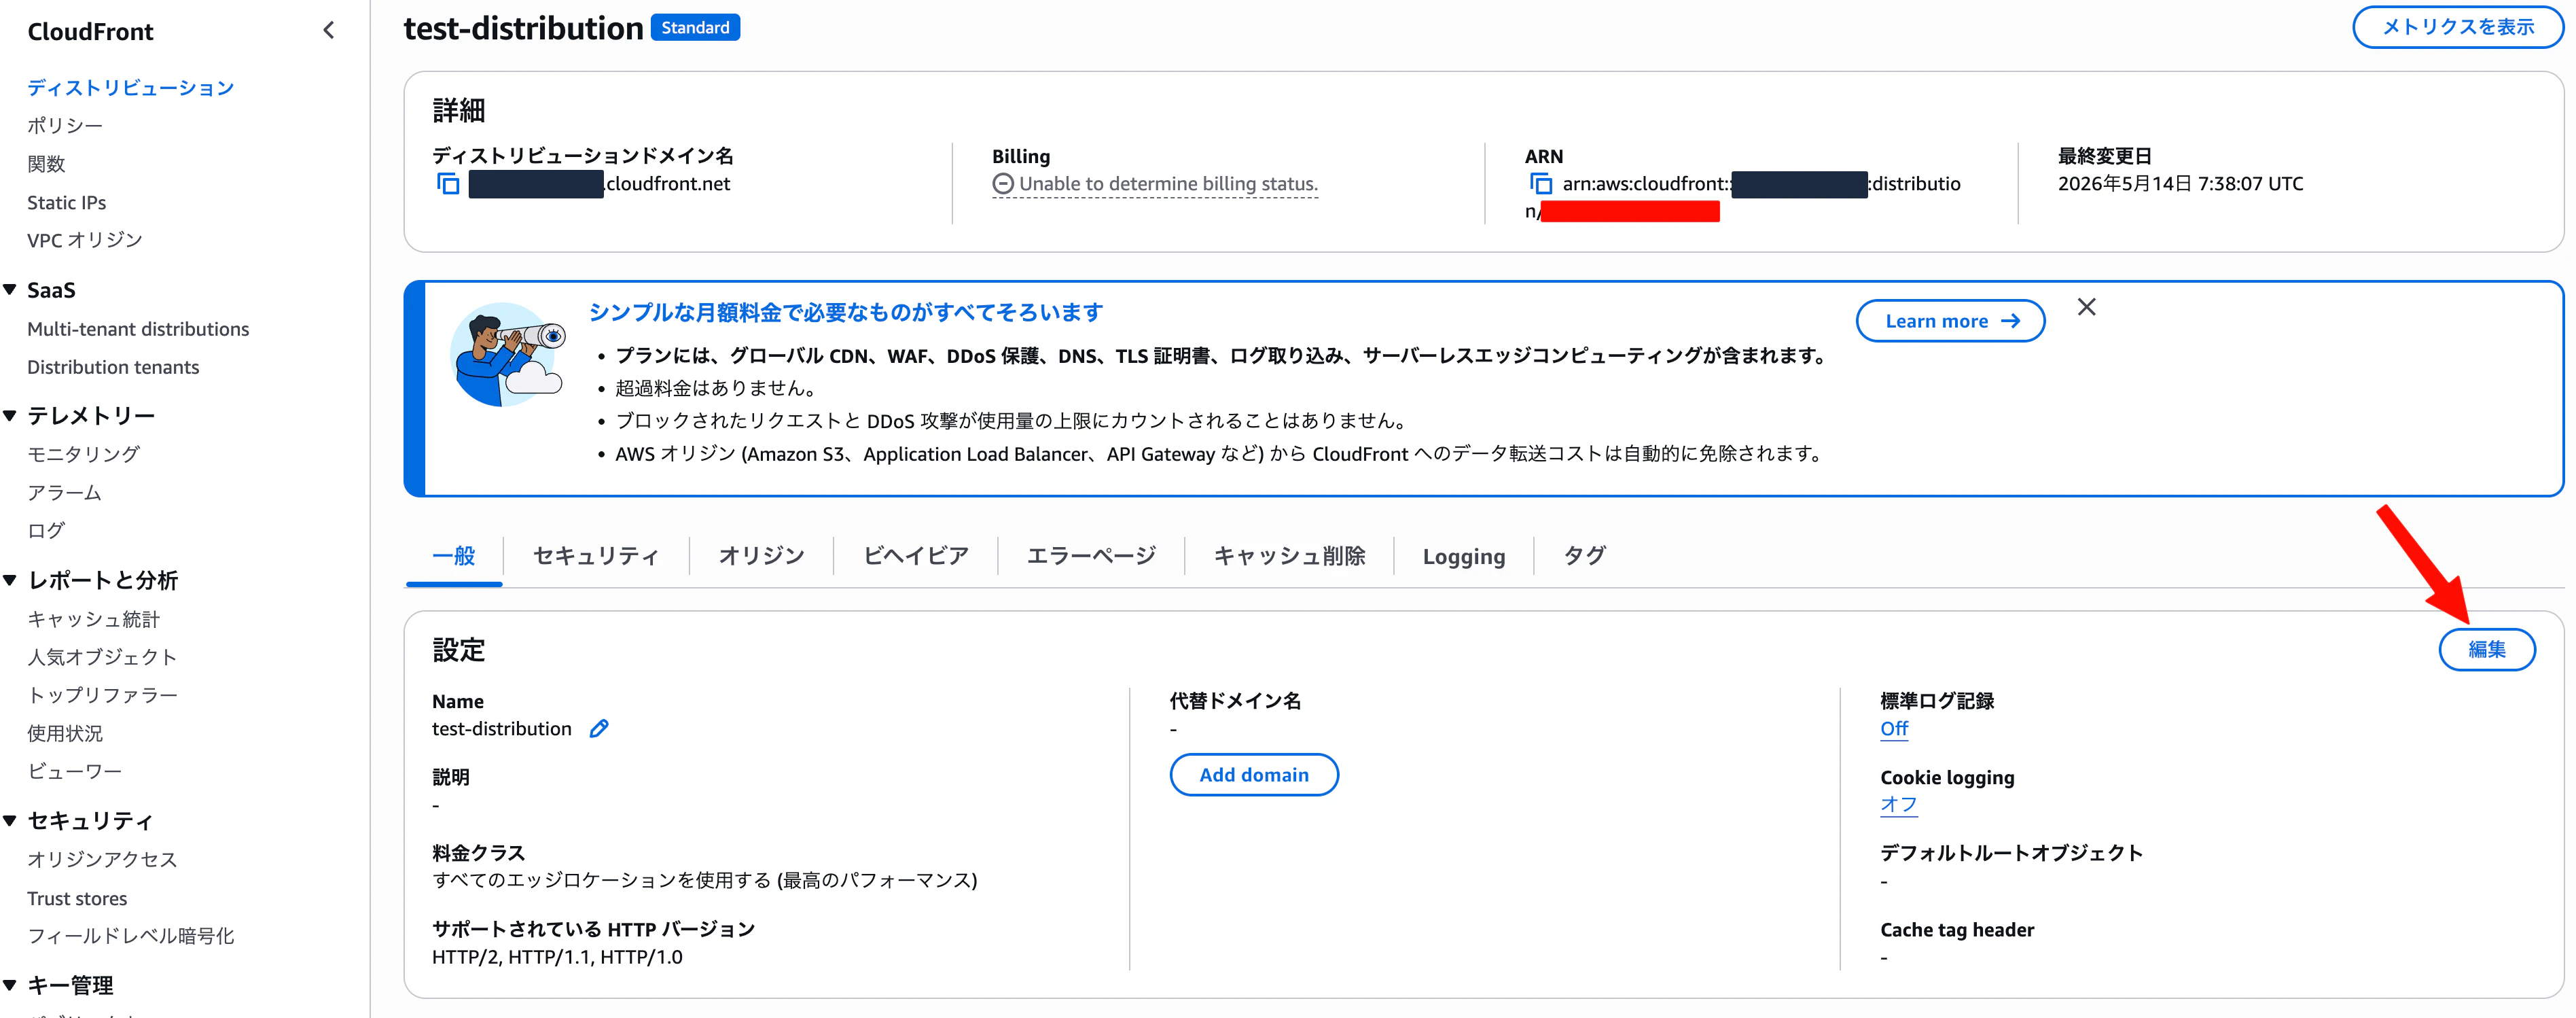
Task: Collapse the テレメトリー sidebar section
Action: tap(10, 416)
